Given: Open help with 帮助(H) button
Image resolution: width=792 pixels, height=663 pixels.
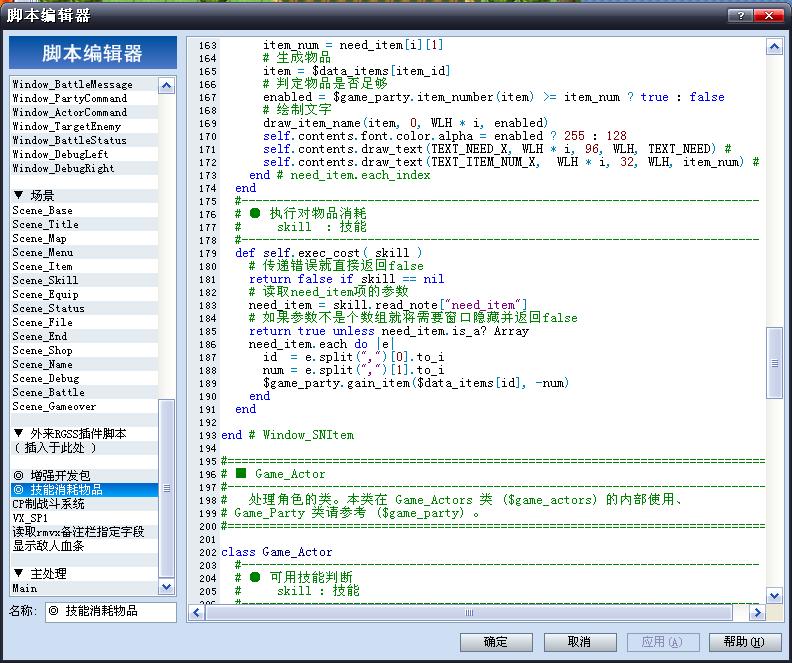Looking at the screenshot, I should click(744, 642).
